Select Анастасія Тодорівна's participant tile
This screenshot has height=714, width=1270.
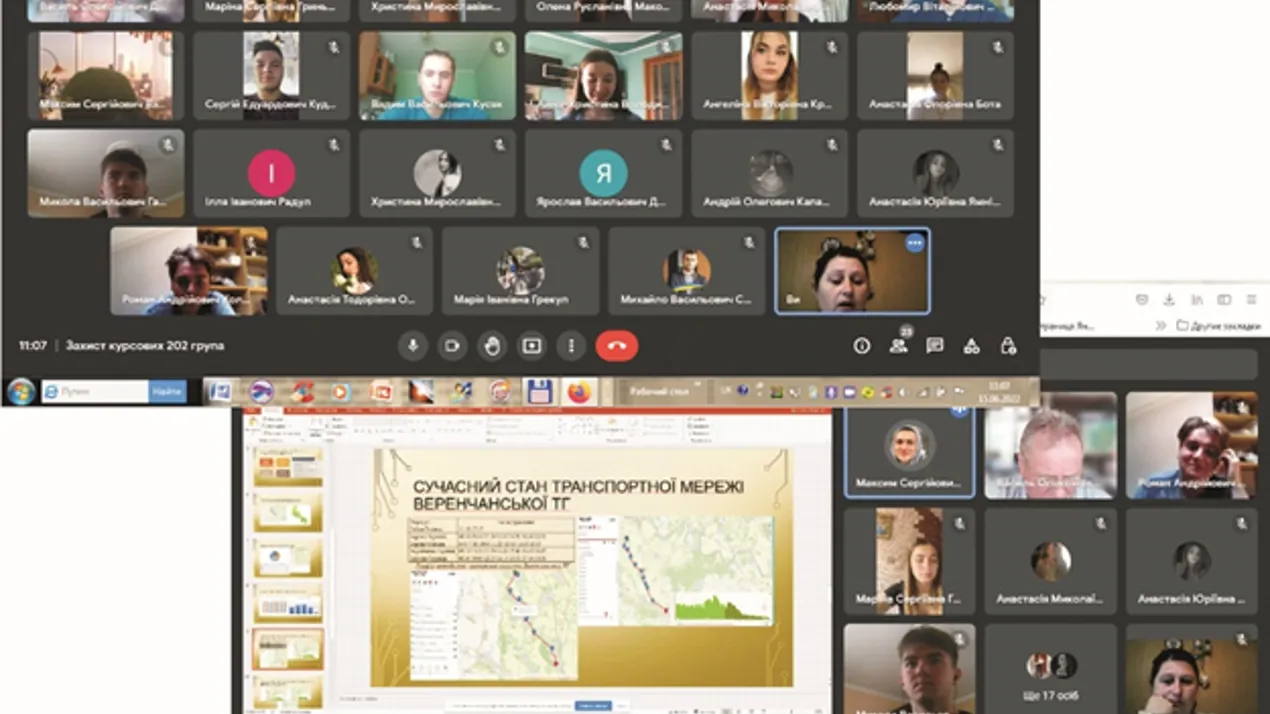coord(354,271)
